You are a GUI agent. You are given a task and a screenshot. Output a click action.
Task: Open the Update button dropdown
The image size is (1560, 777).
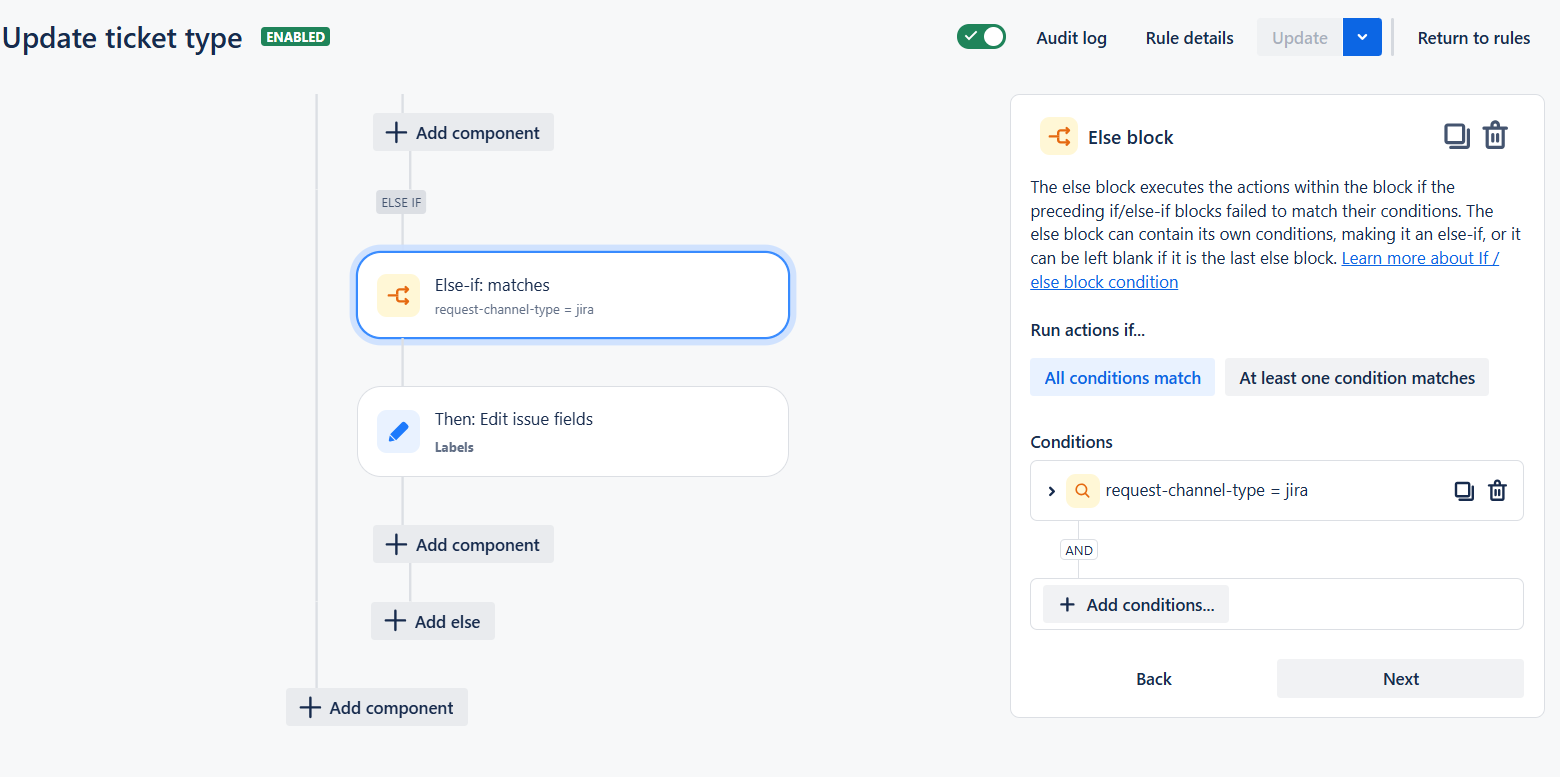coord(1362,37)
